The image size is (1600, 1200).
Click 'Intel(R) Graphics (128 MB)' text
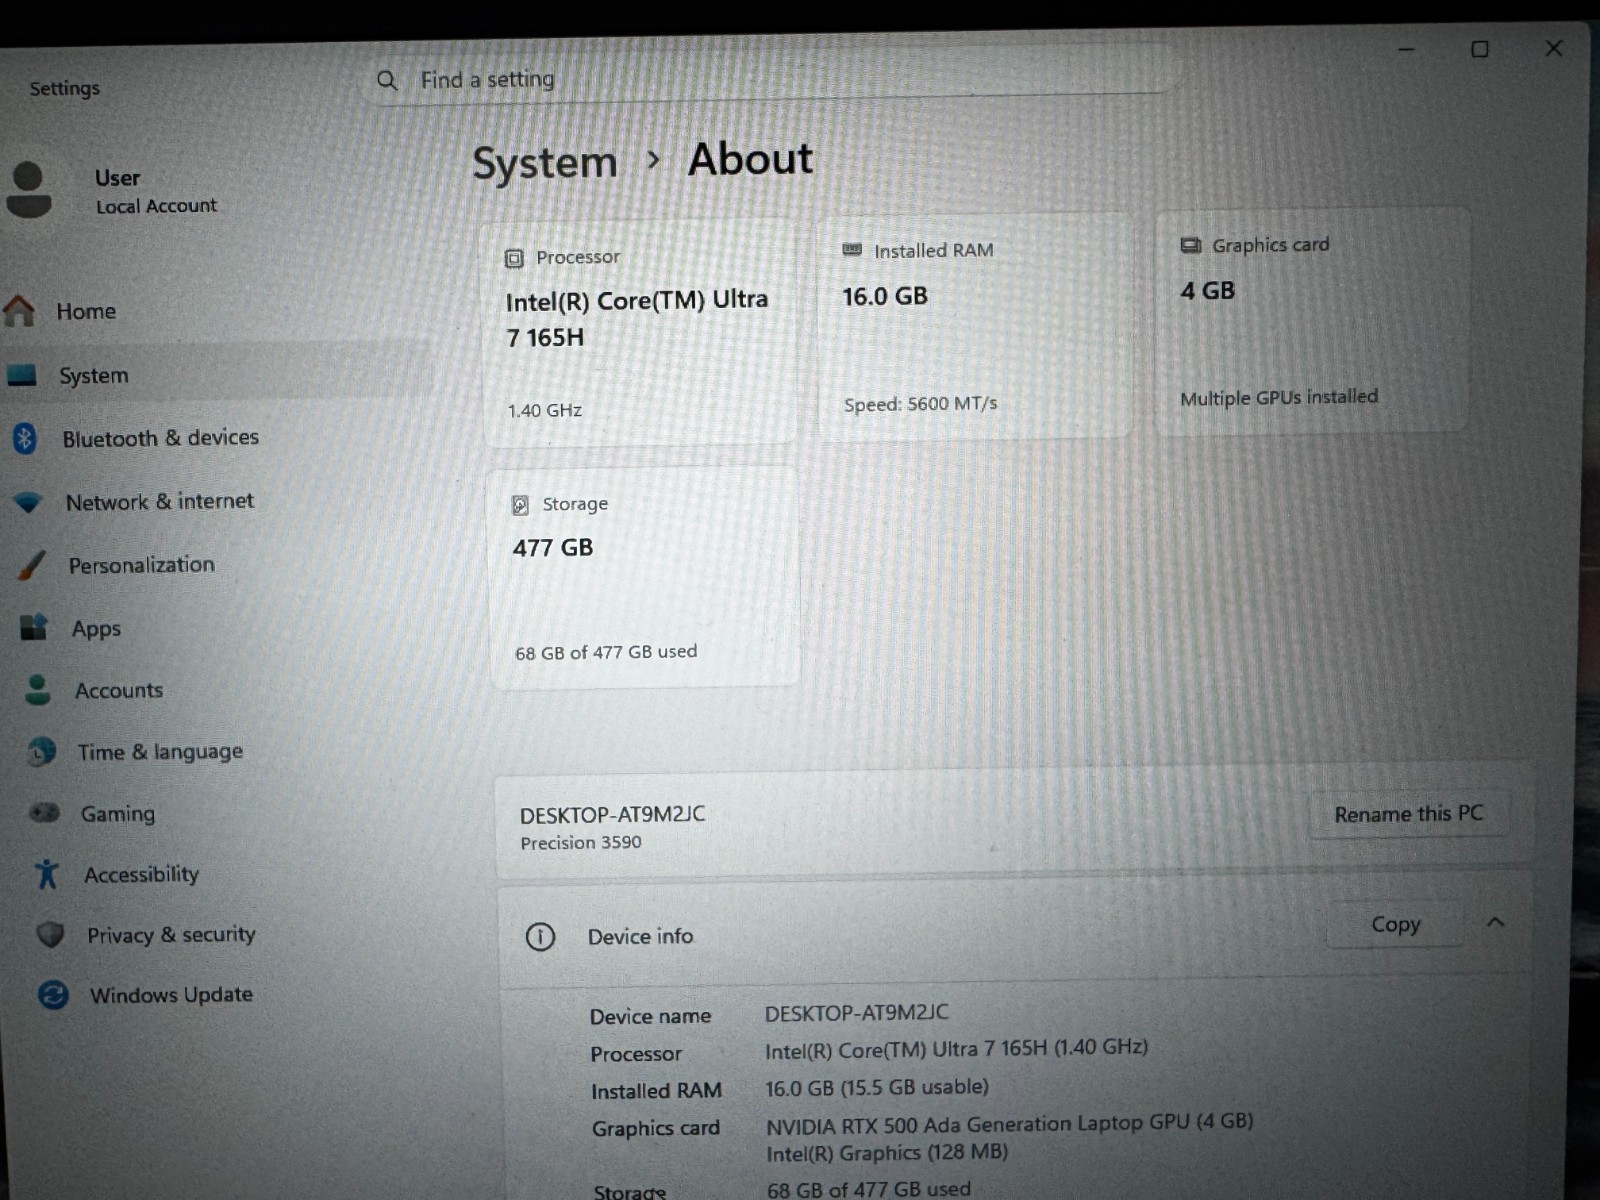point(887,1153)
